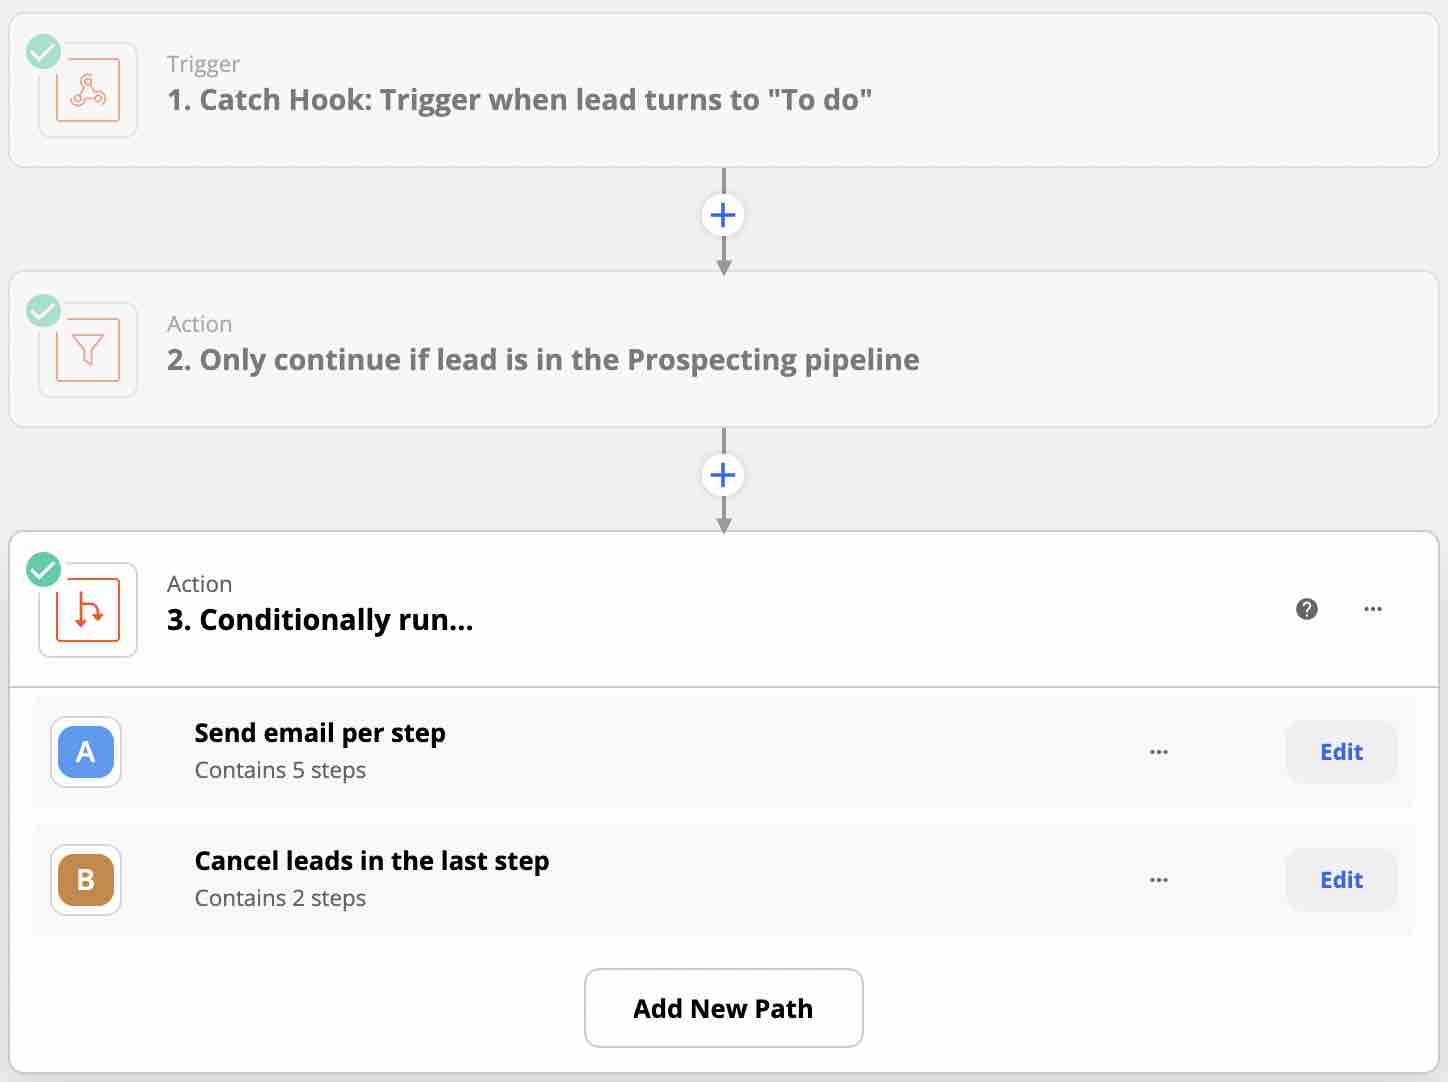This screenshot has width=1448, height=1082.
Task: Open the options menu for Cancel leads path
Action: 1159,880
